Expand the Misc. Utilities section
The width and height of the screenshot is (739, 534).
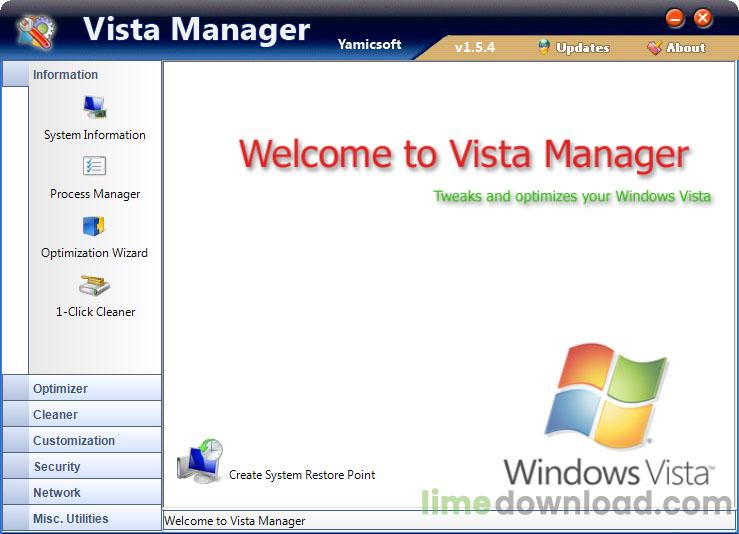tap(82, 518)
